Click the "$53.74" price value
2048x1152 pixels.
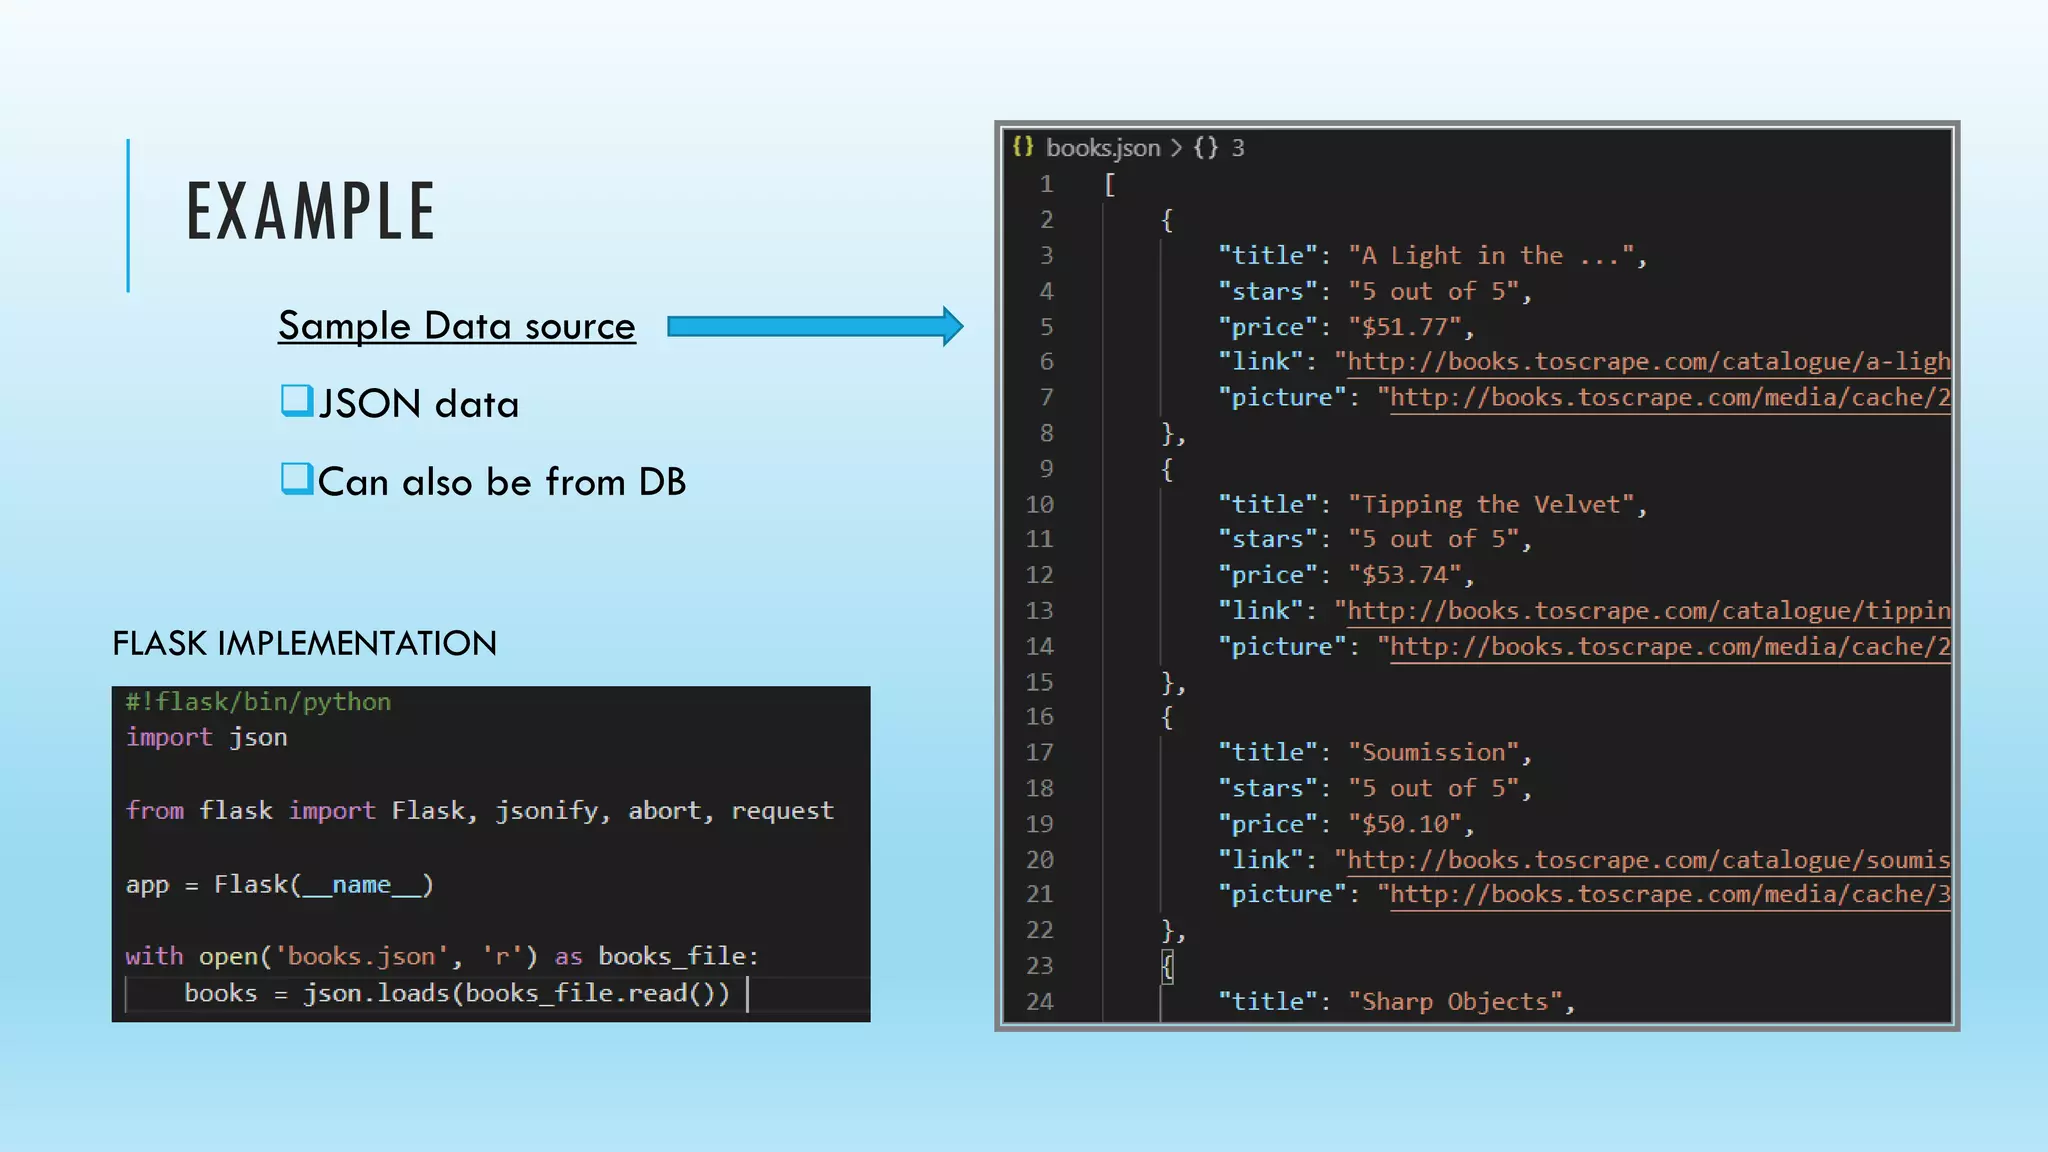[1404, 575]
